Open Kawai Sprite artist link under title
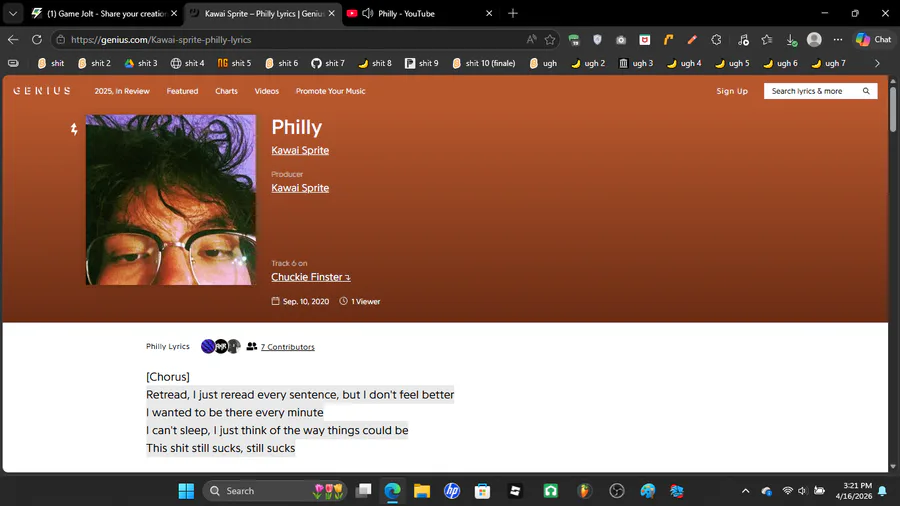Viewport: 900px width, 506px height. point(300,150)
